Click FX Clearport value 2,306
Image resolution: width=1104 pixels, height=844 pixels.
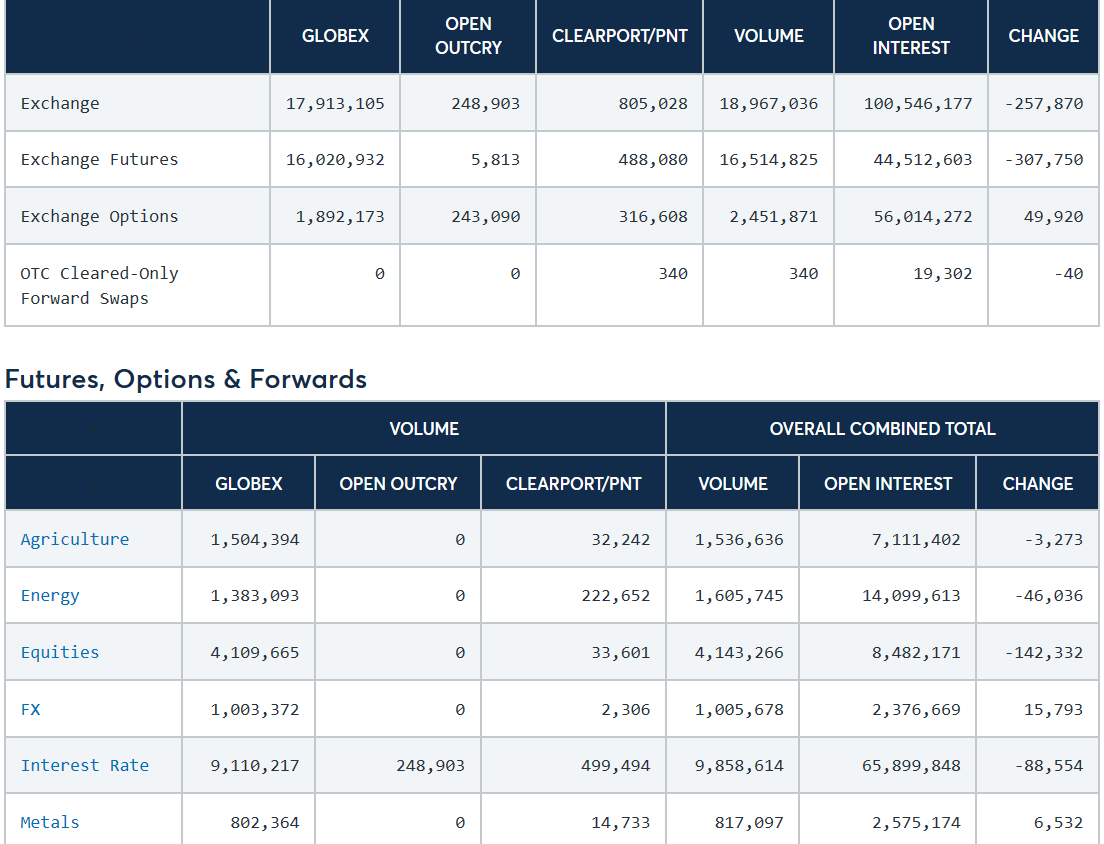[625, 710]
